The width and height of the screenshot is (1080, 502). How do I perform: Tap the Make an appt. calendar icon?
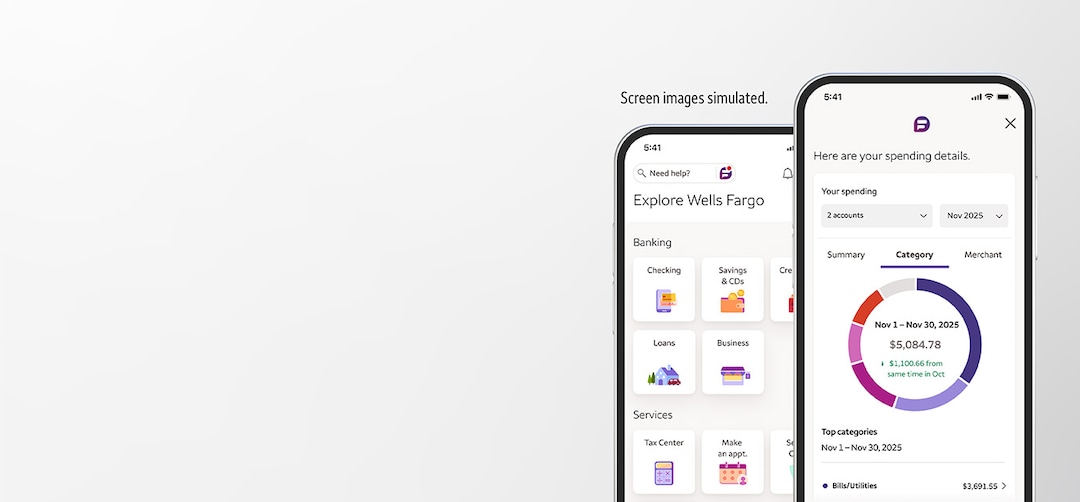733,473
